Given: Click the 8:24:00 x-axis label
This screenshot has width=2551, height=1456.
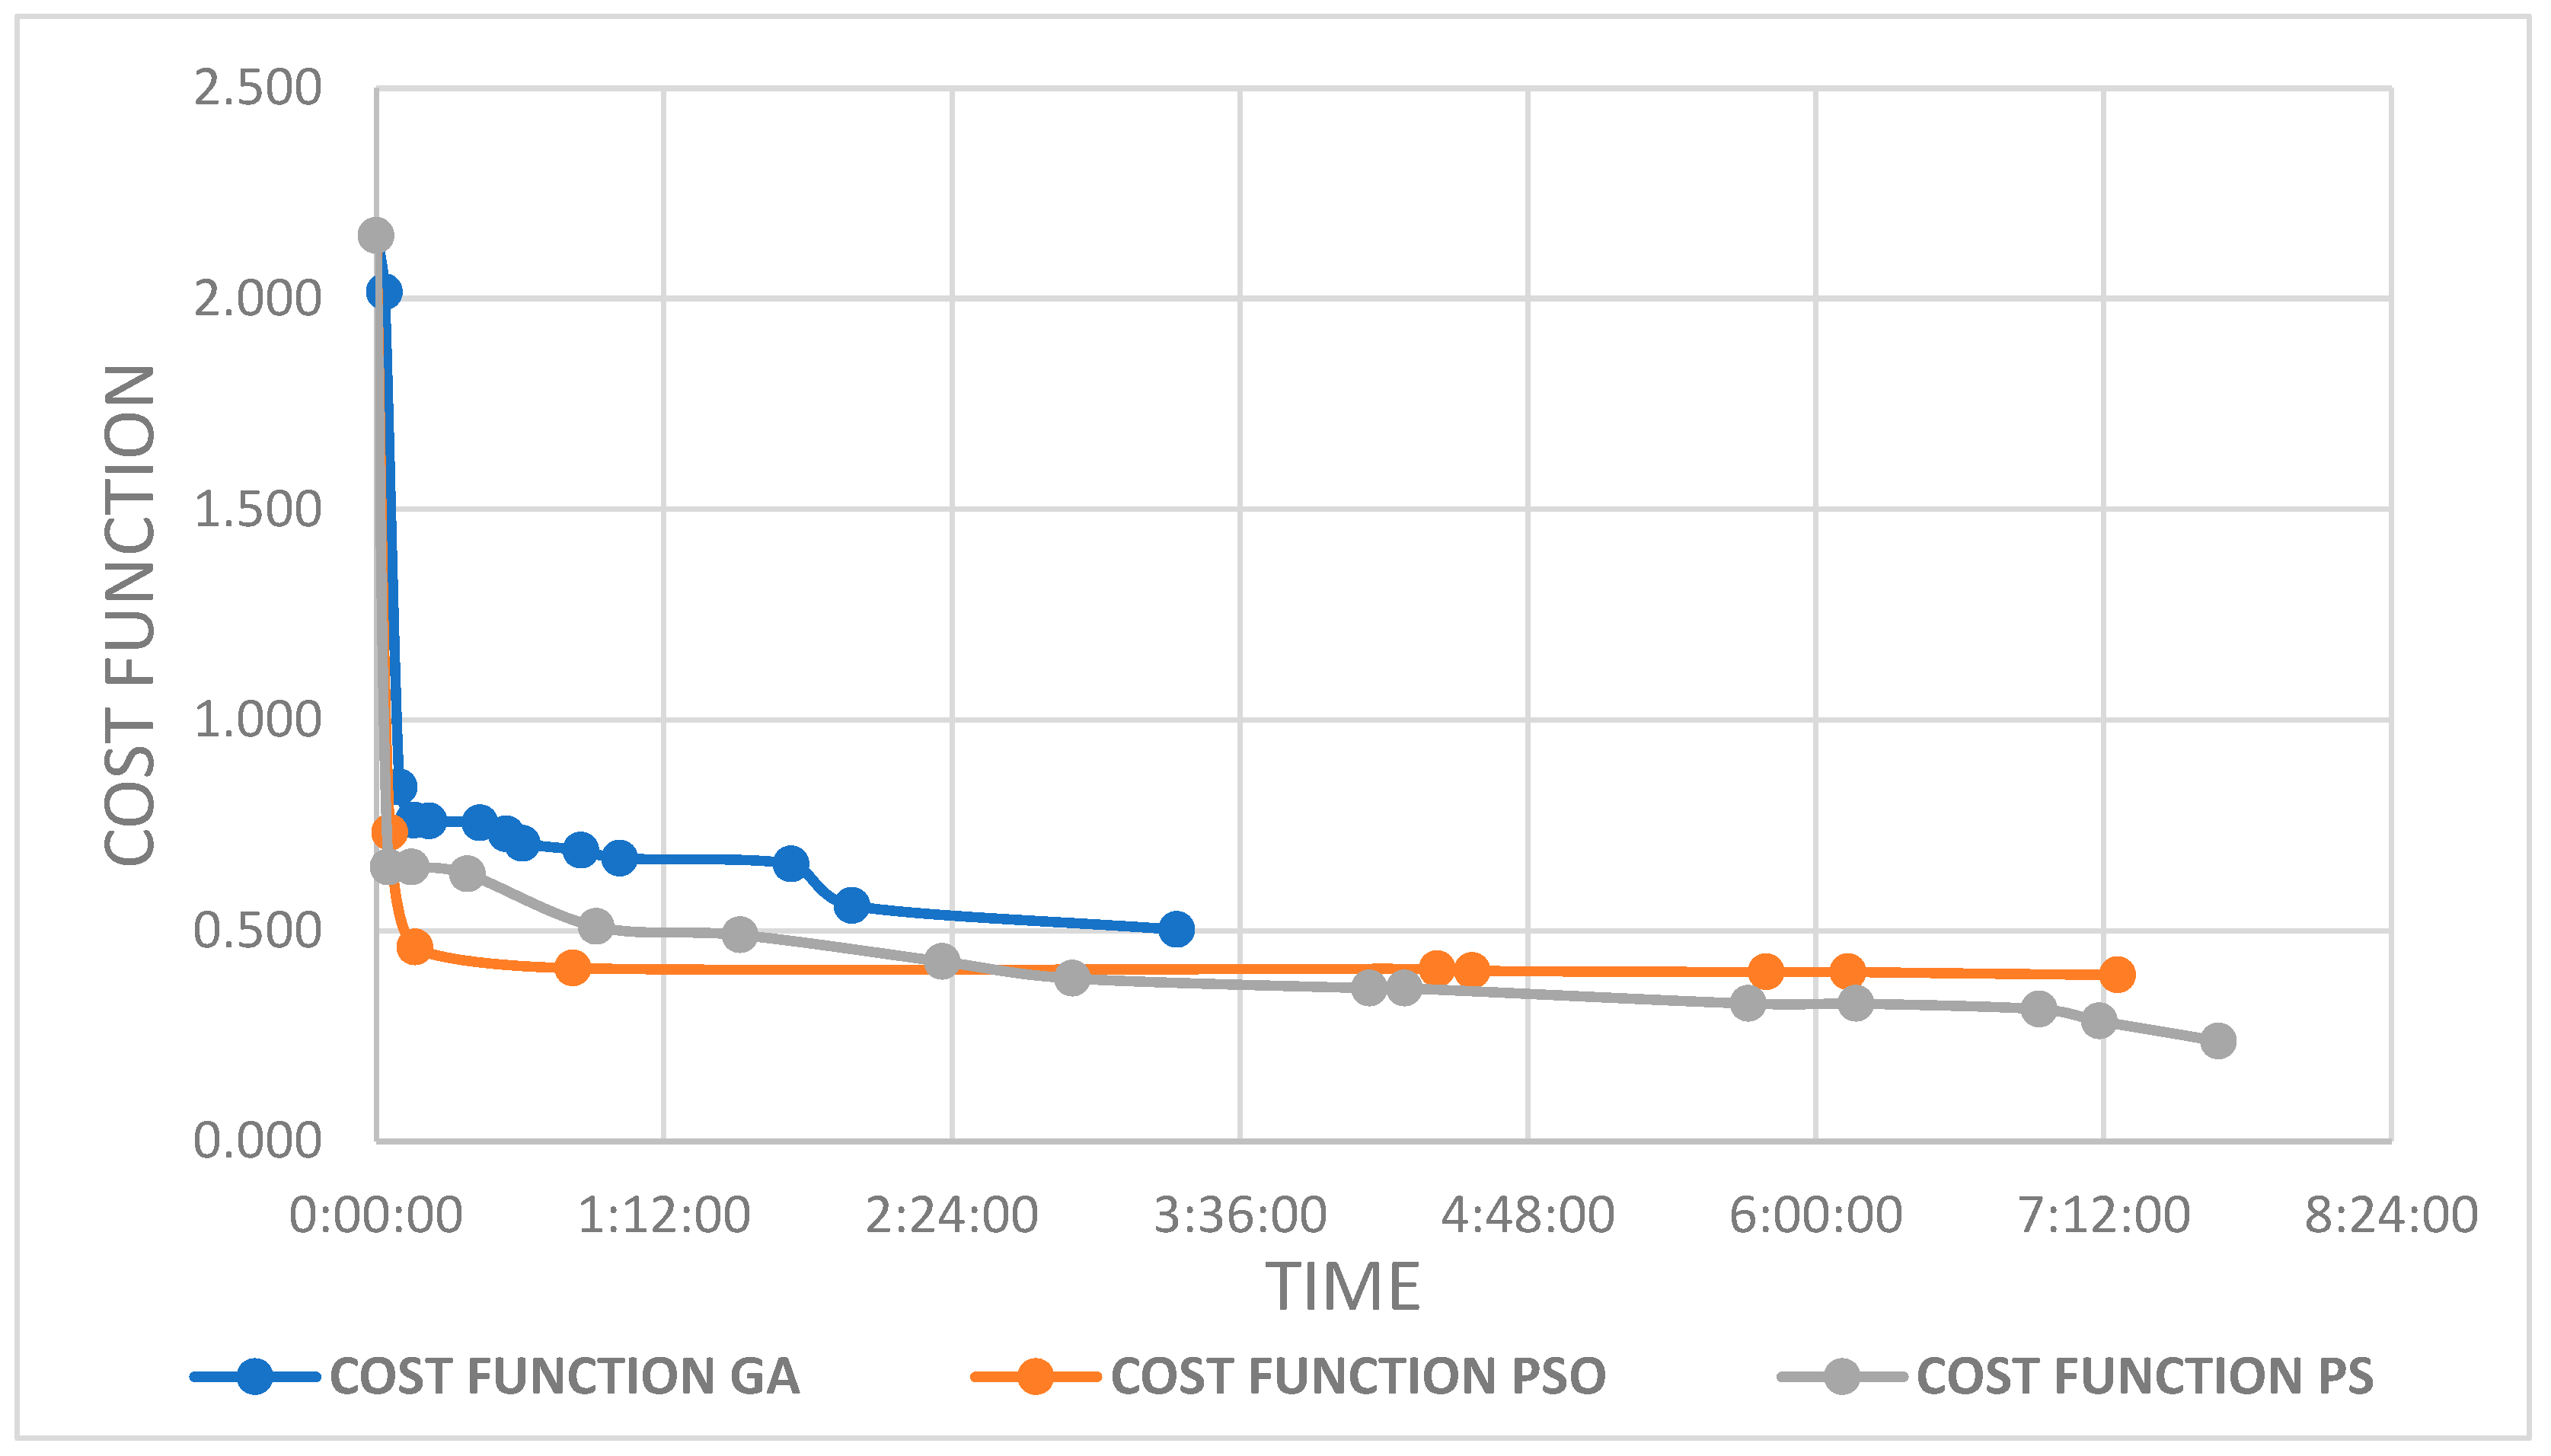Looking at the screenshot, I should 2391,1216.
